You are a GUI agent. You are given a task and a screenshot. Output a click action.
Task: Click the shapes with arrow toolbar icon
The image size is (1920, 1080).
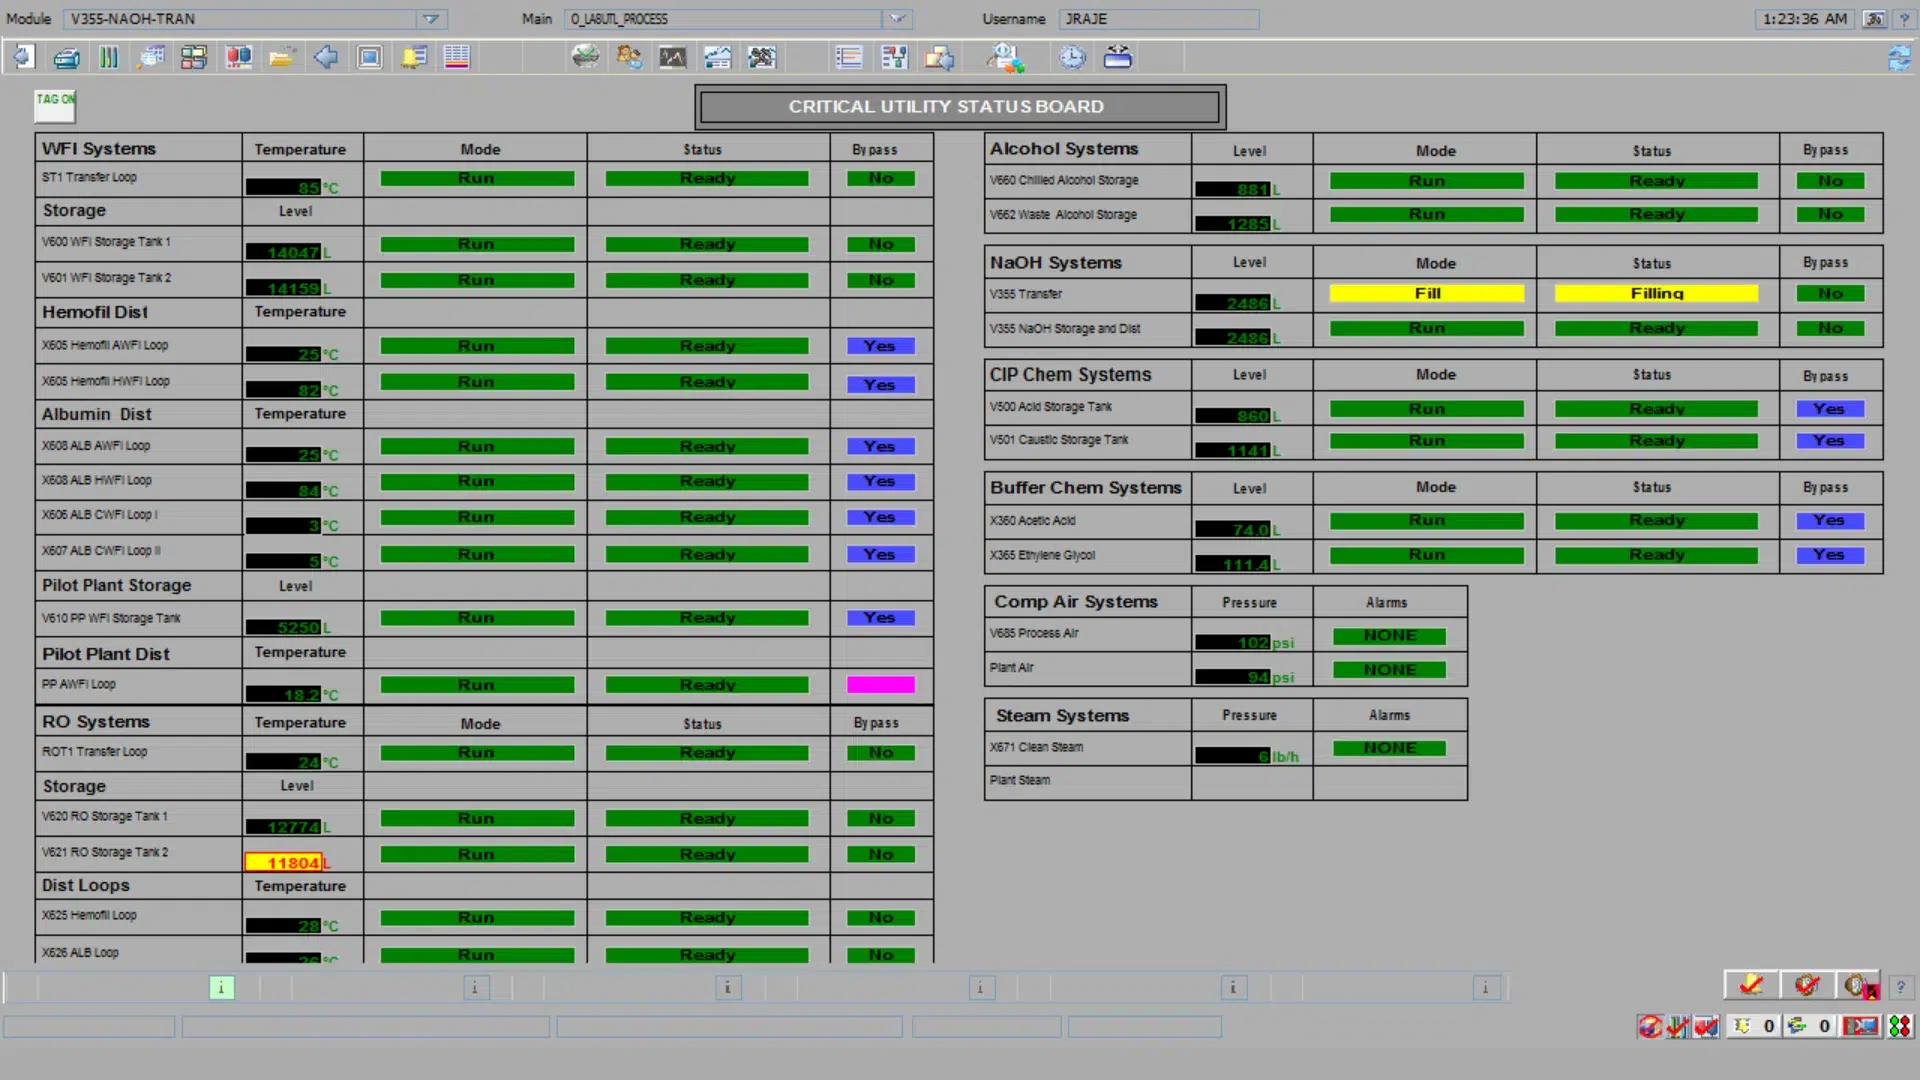pyautogui.click(x=939, y=57)
